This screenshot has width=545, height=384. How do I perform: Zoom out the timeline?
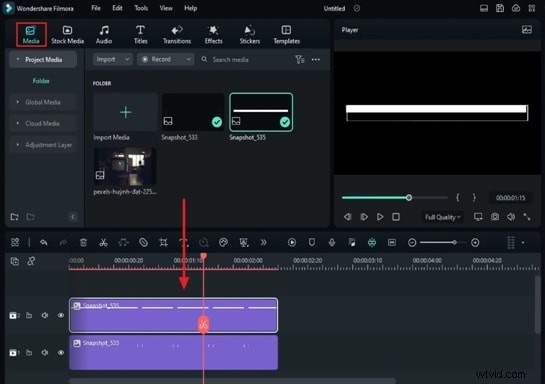pos(412,243)
